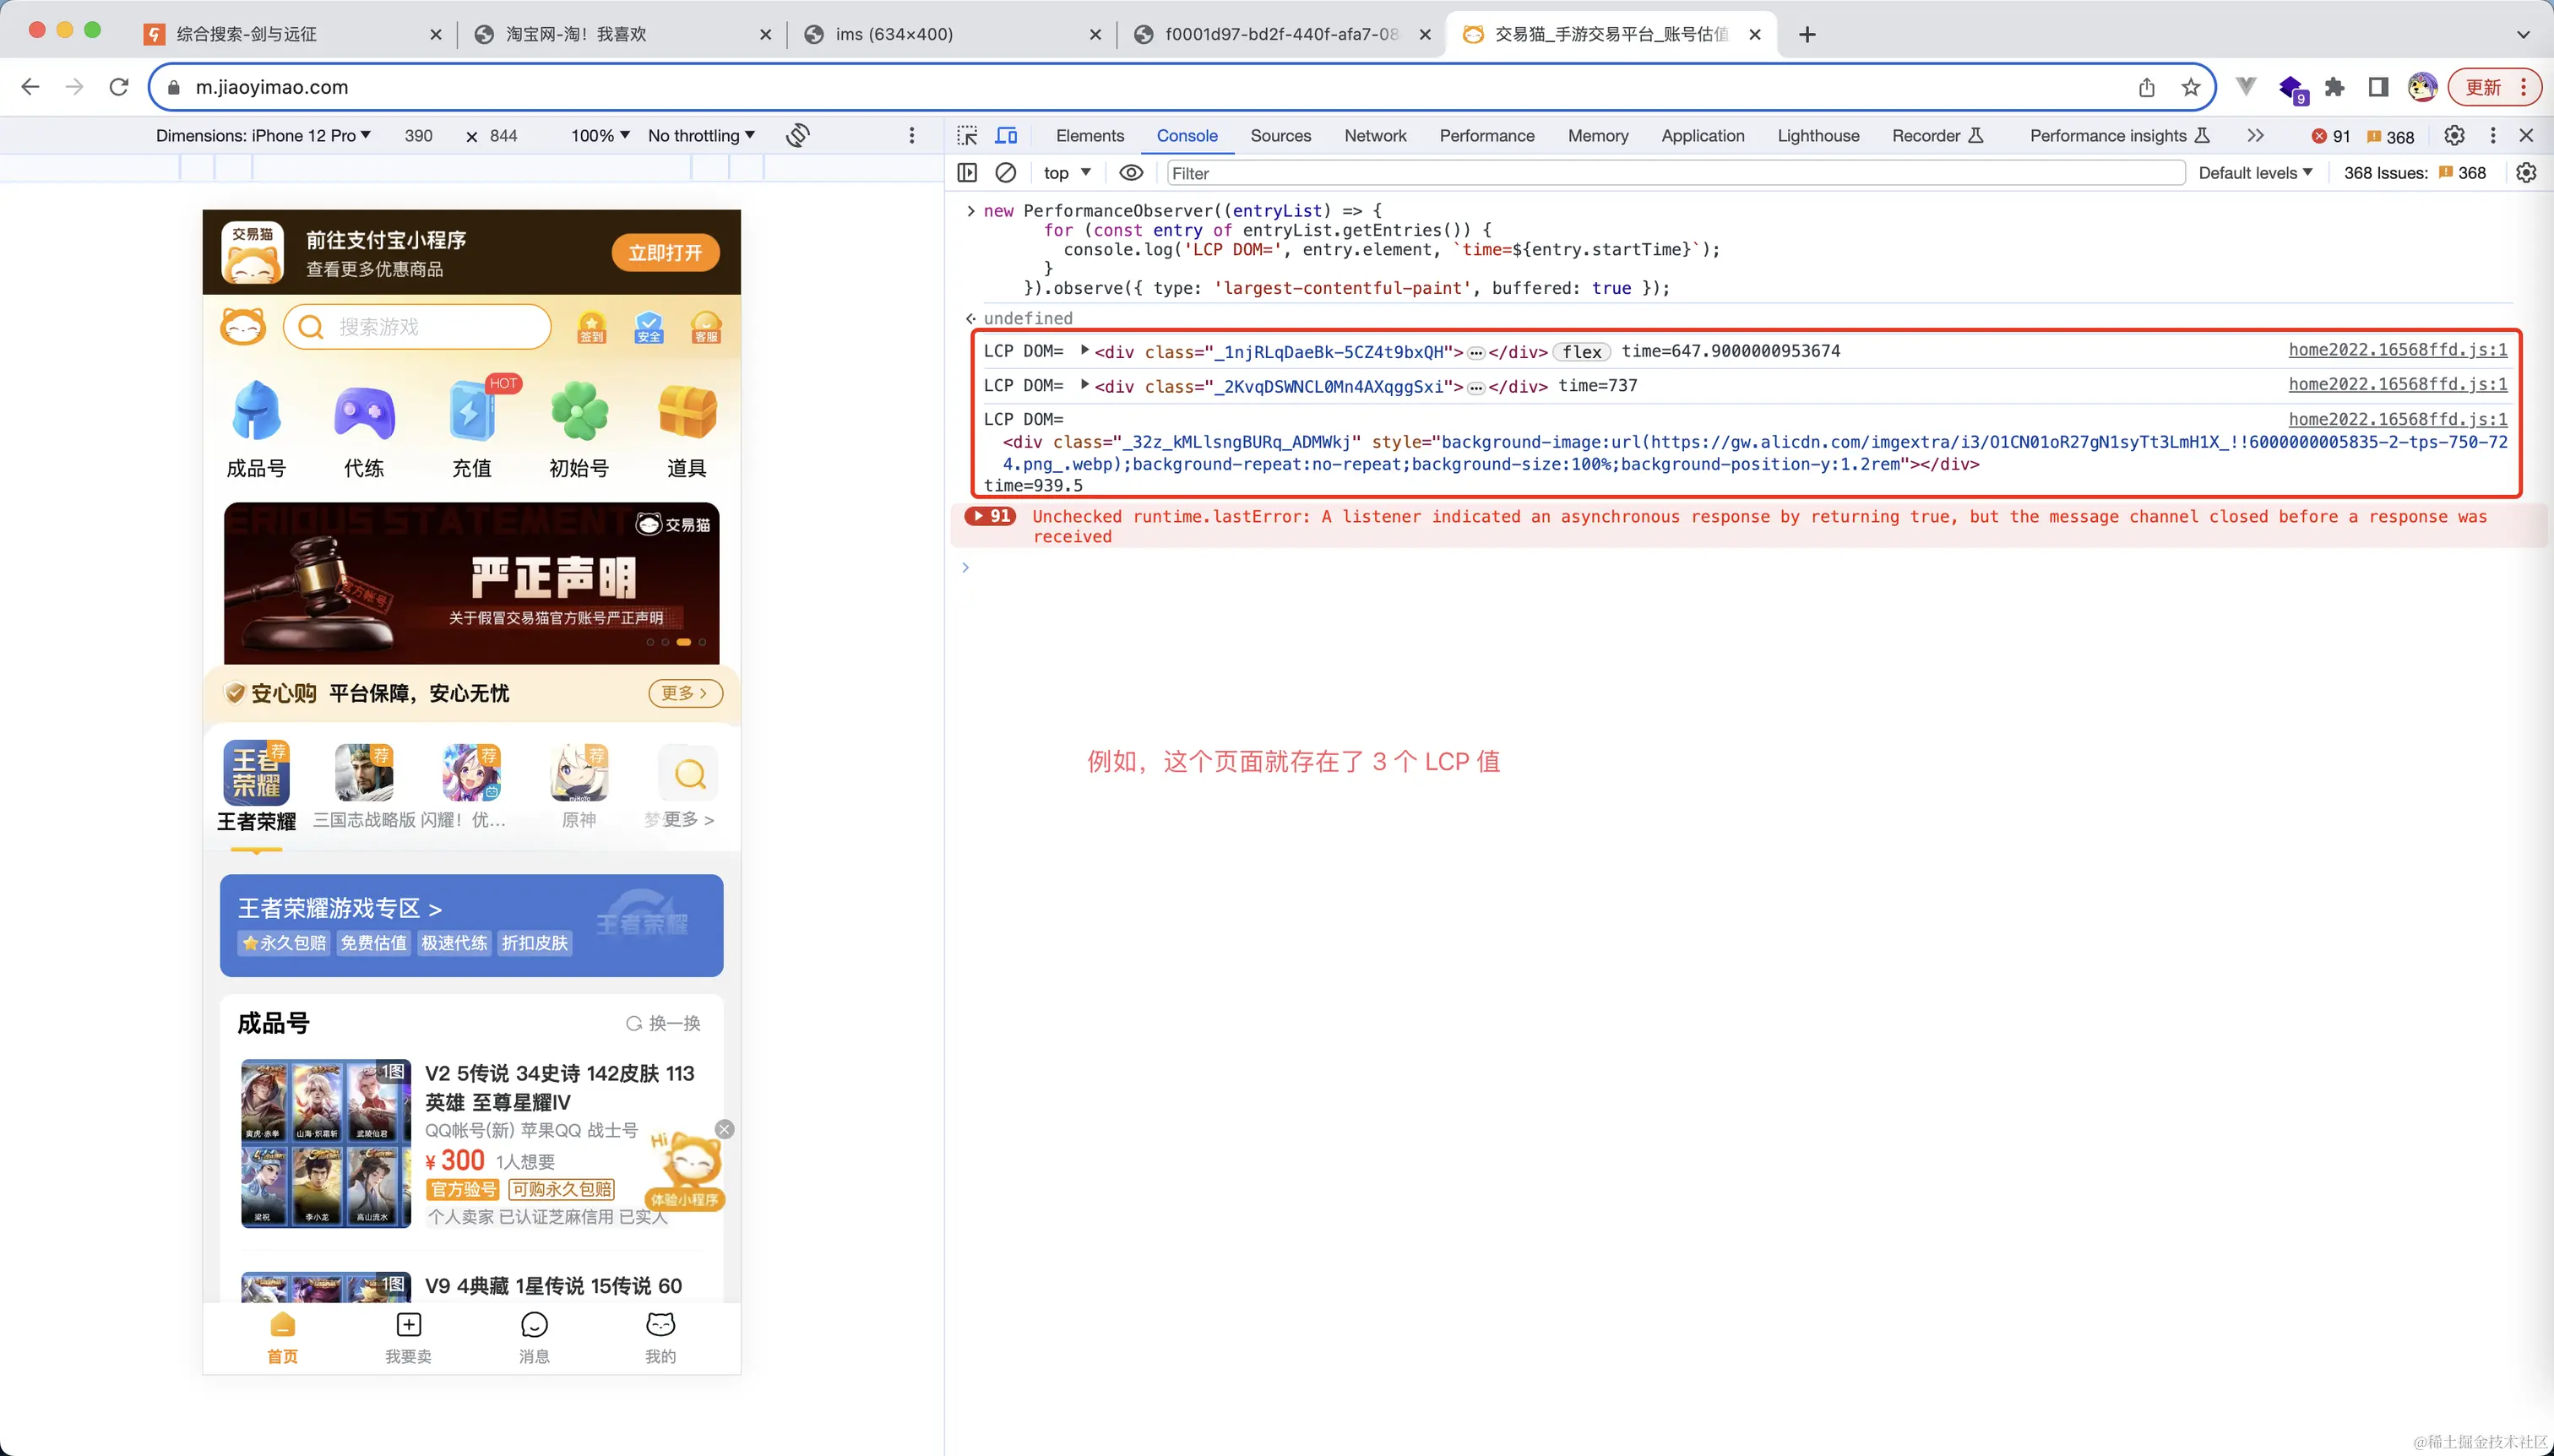This screenshot has width=2554, height=1456.
Task: Open the DevTools settings gear icon
Action: click(2454, 135)
